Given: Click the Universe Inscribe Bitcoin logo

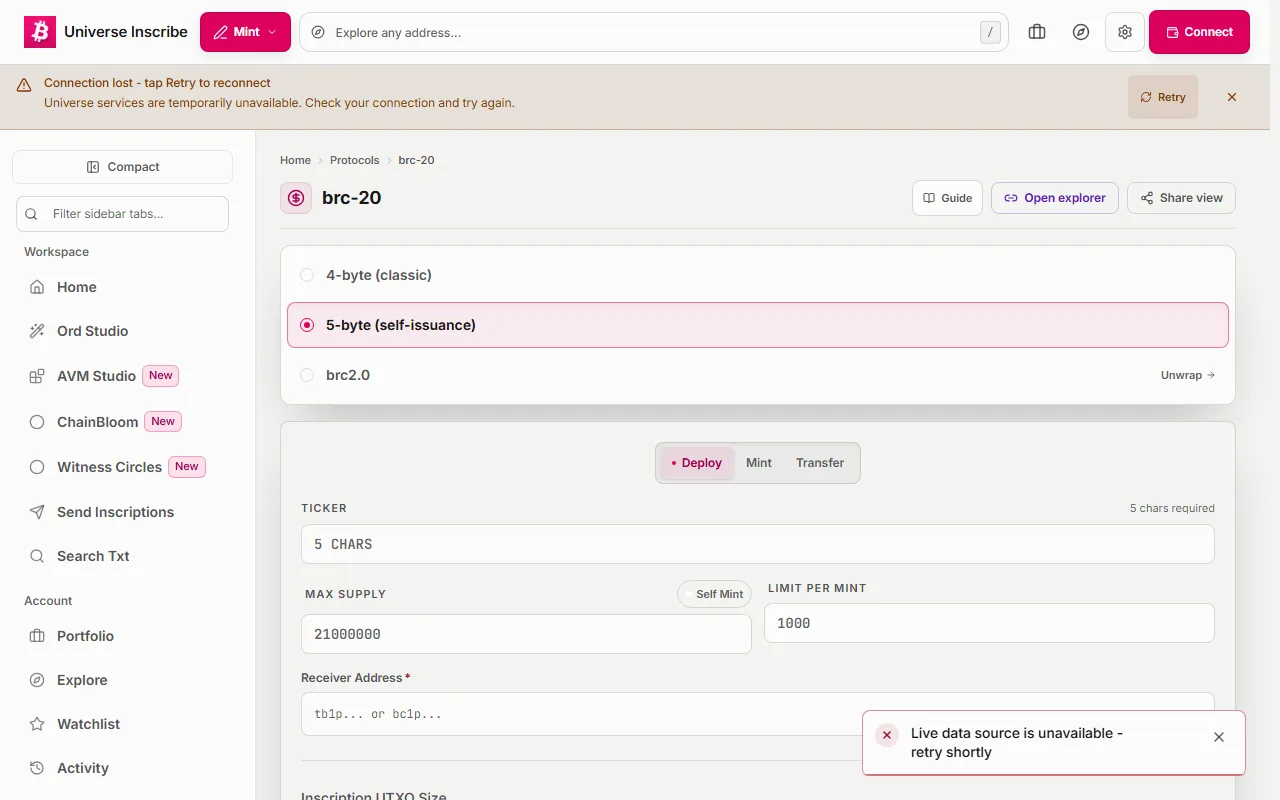Looking at the screenshot, I should (x=40, y=32).
